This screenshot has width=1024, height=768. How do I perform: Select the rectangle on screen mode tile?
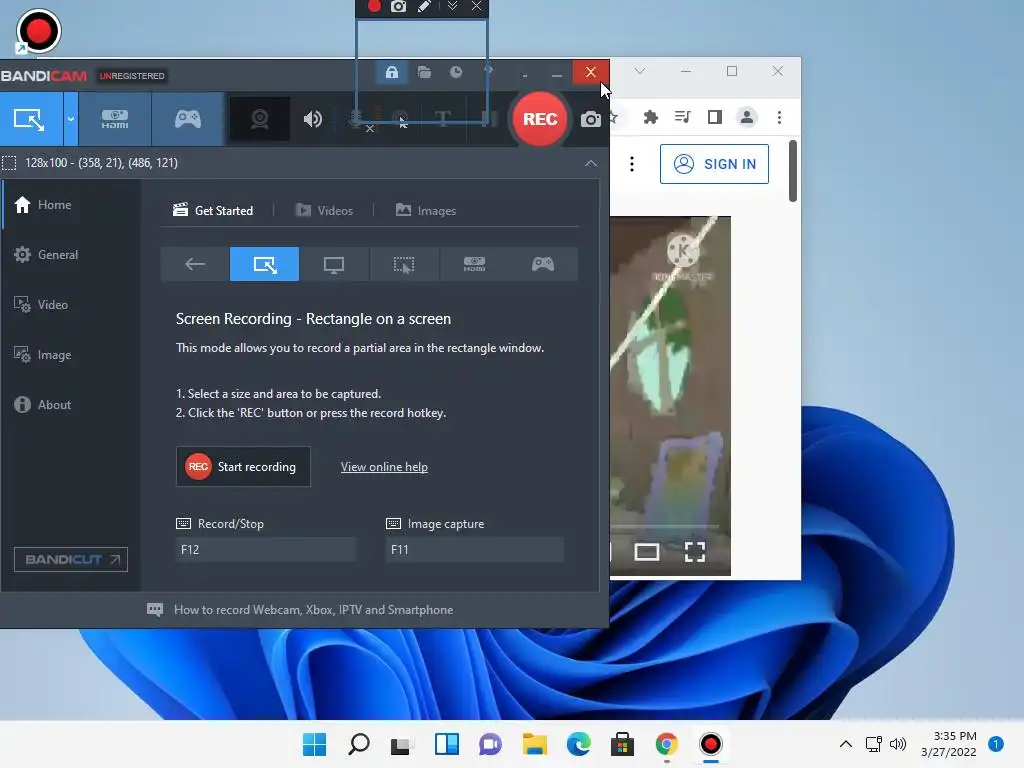click(264, 264)
